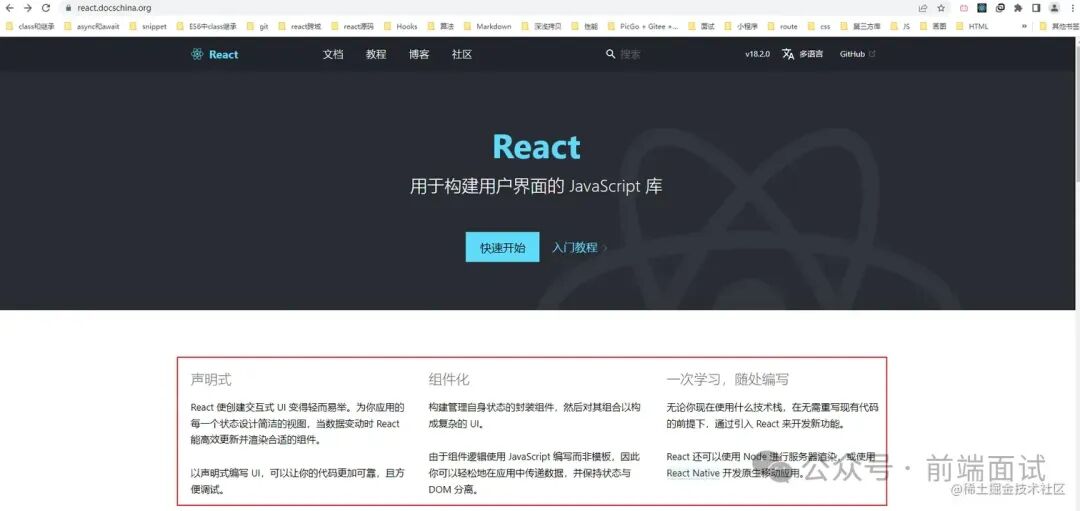1080x511 pixels.
Task: Open the PicGo + Gitee bookmark folder
Action: (643, 26)
